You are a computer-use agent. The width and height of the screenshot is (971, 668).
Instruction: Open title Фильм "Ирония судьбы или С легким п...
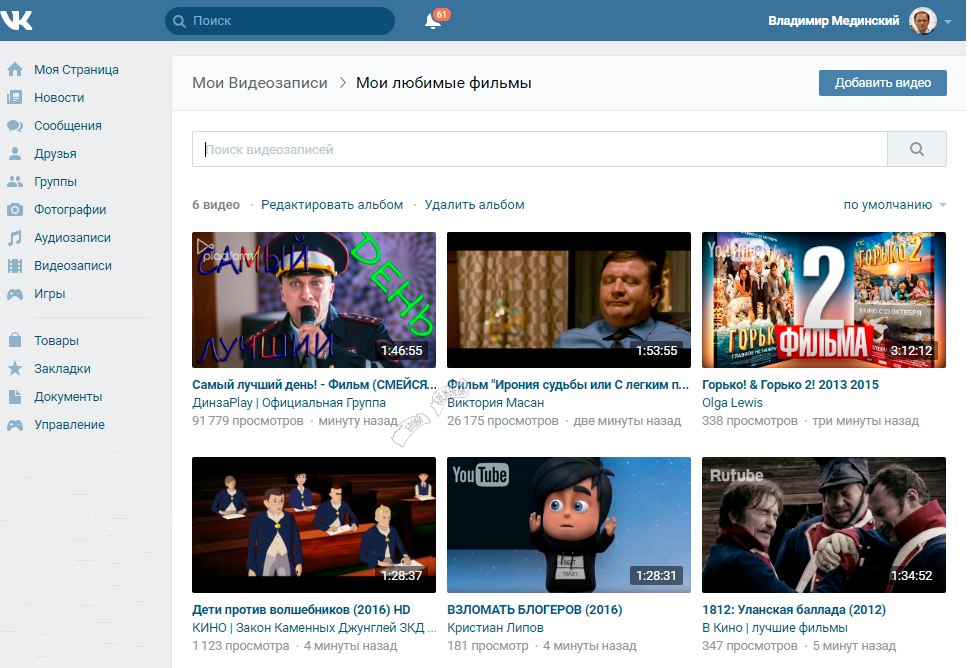[568, 384]
